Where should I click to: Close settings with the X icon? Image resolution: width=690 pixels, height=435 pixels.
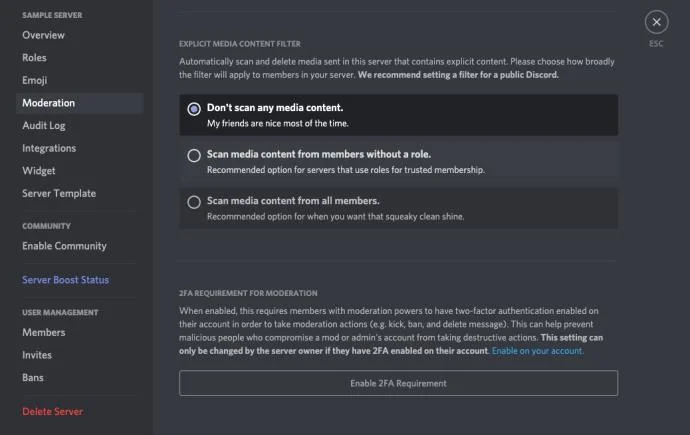pos(656,22)
